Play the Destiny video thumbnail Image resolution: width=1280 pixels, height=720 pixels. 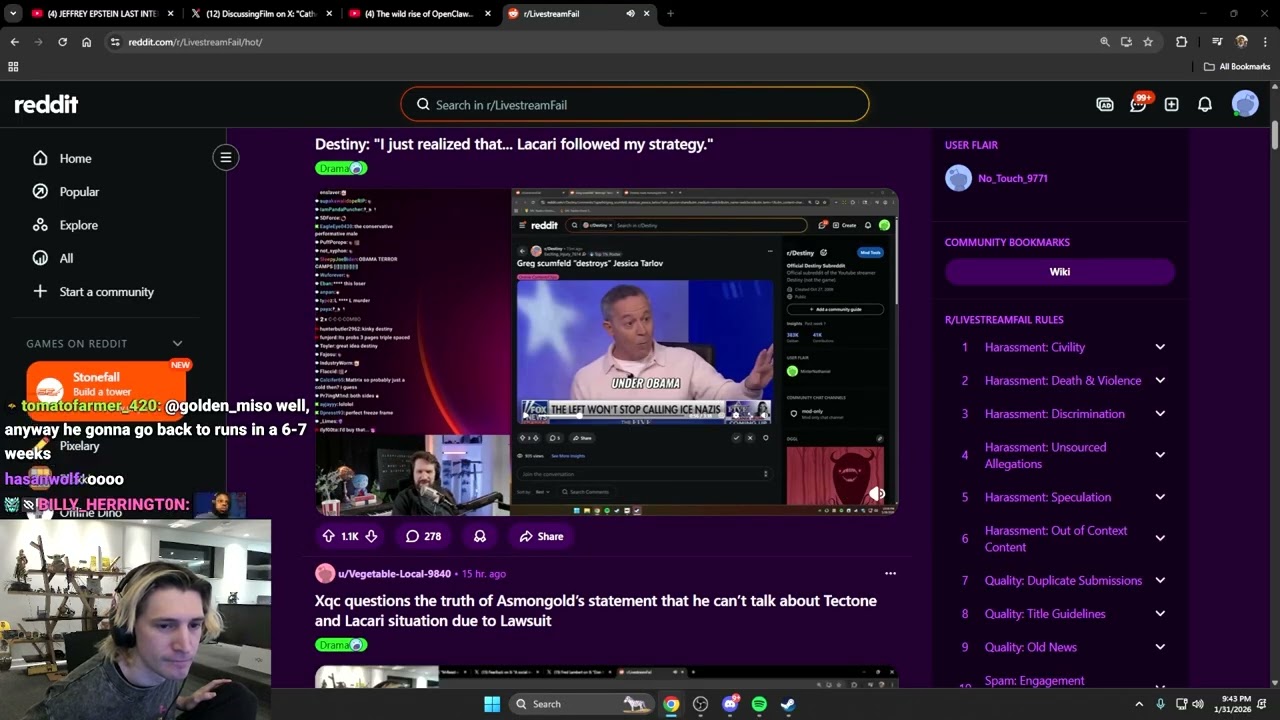point(606,350)
